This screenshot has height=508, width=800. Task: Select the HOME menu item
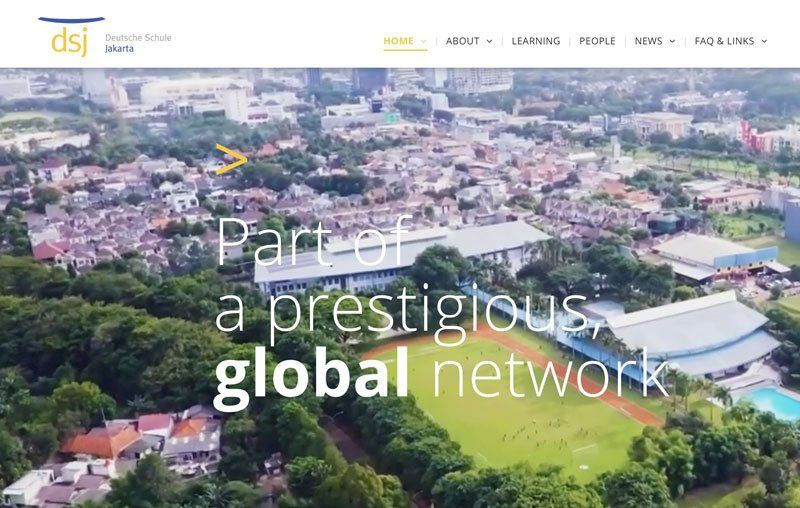[x=398, y=41]
